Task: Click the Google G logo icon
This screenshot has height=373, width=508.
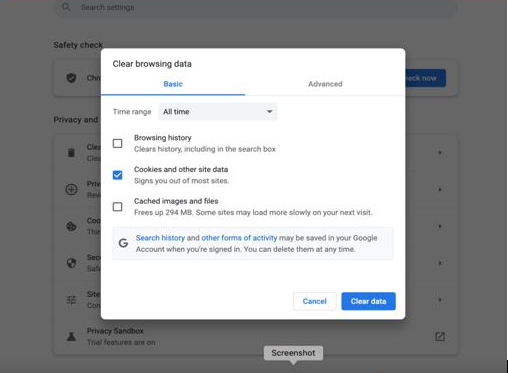Action: pos(123,243)
